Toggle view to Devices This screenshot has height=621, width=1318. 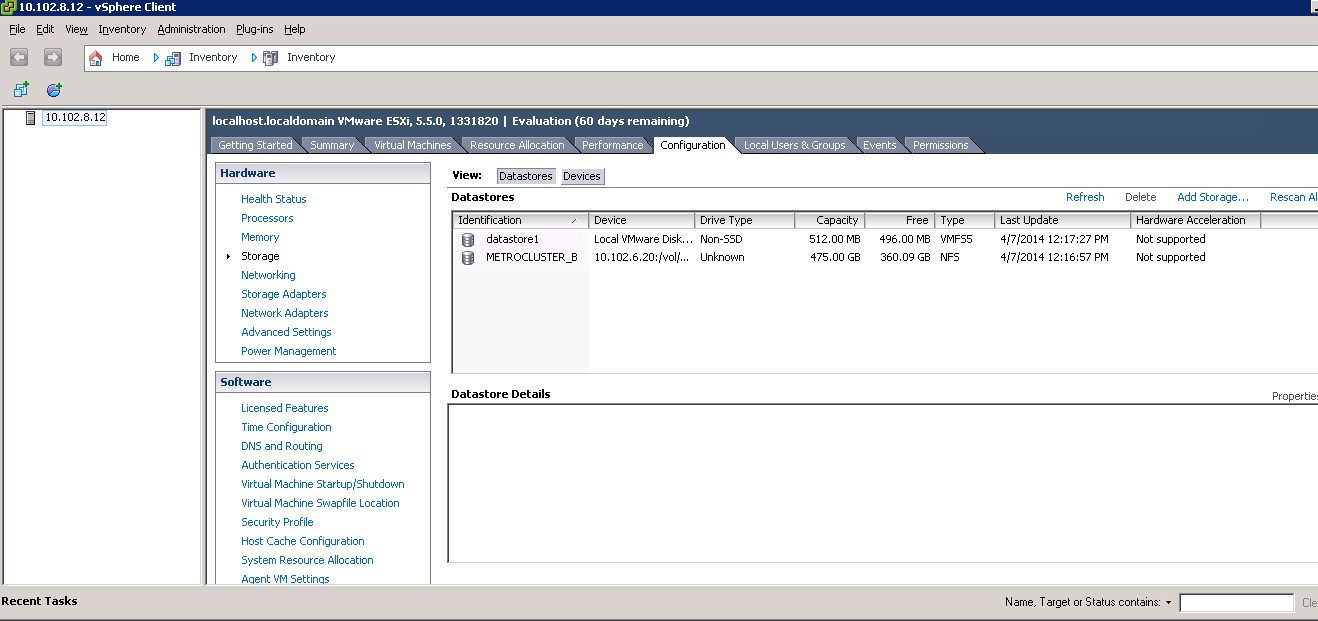tap(582, 176)
